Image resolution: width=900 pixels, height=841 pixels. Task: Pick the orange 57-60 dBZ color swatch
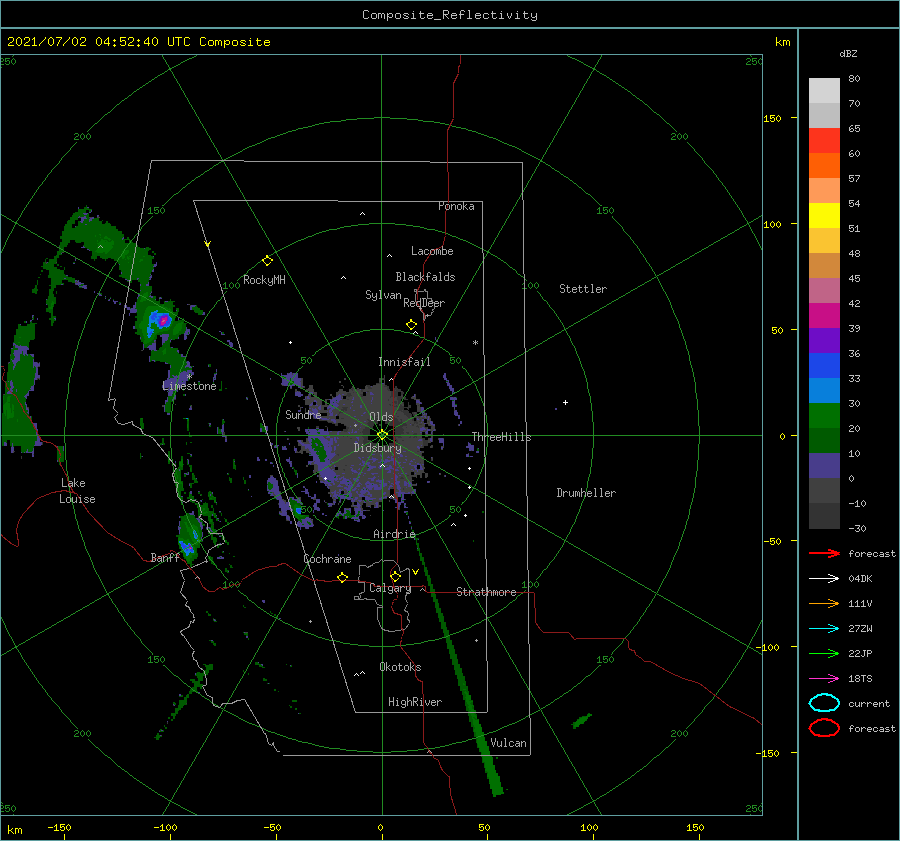coord(824,166)
